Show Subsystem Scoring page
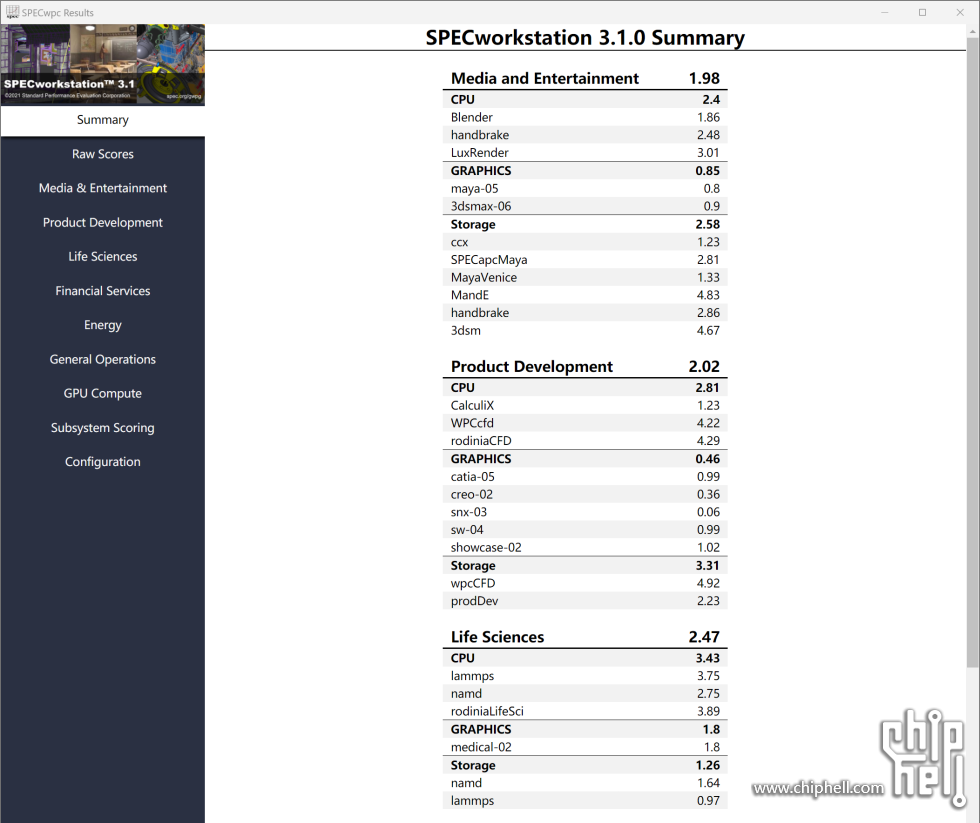 102,427
